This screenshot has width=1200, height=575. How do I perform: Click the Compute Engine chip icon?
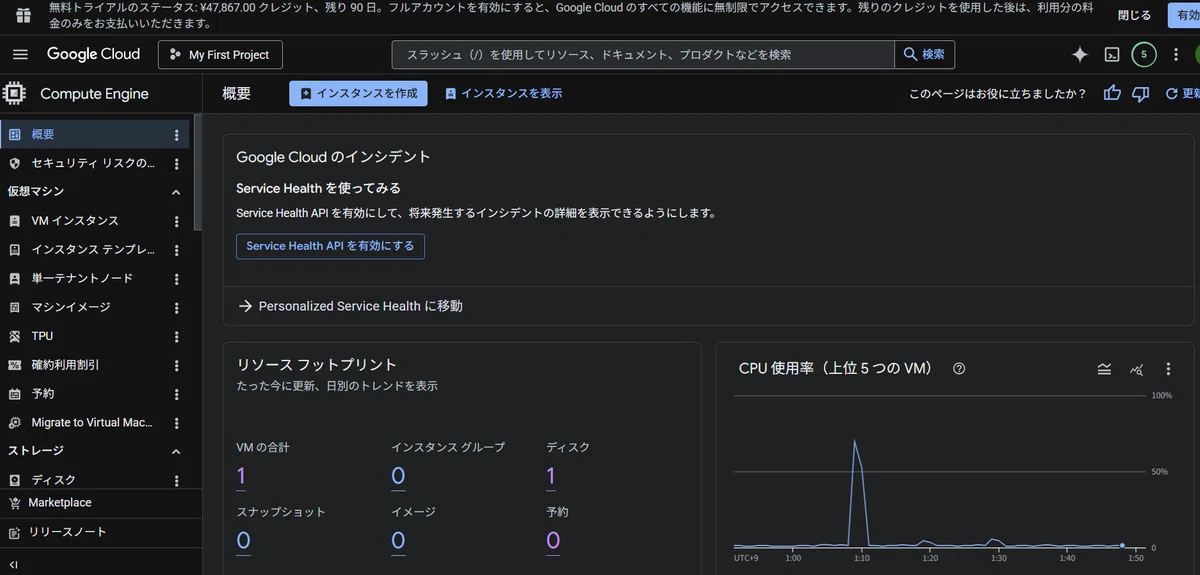tap(15, 93)
